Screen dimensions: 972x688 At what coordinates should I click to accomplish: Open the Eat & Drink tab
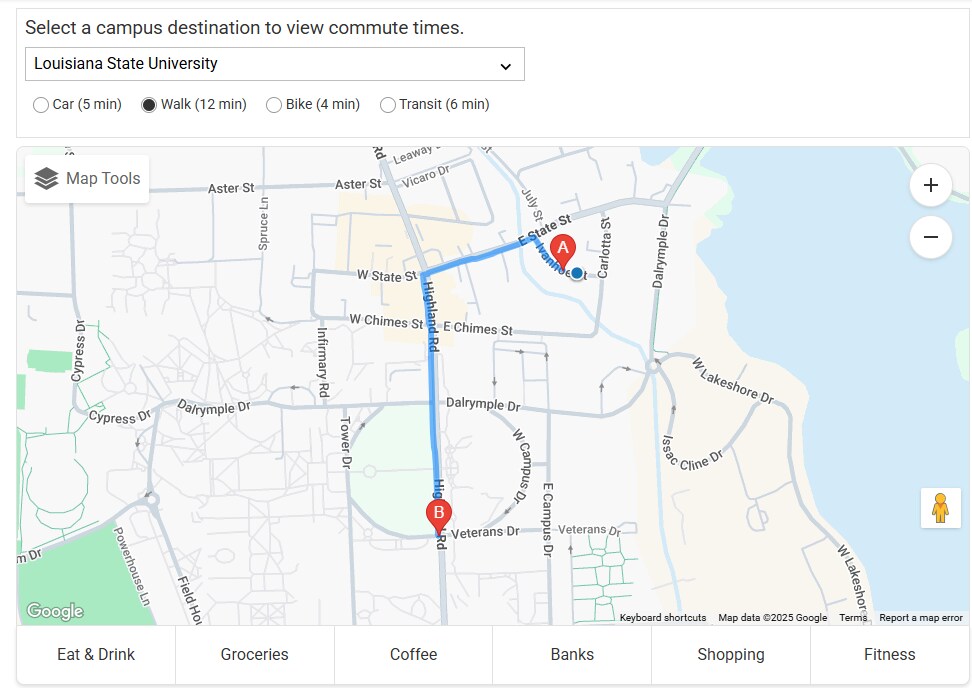[96, 655]
